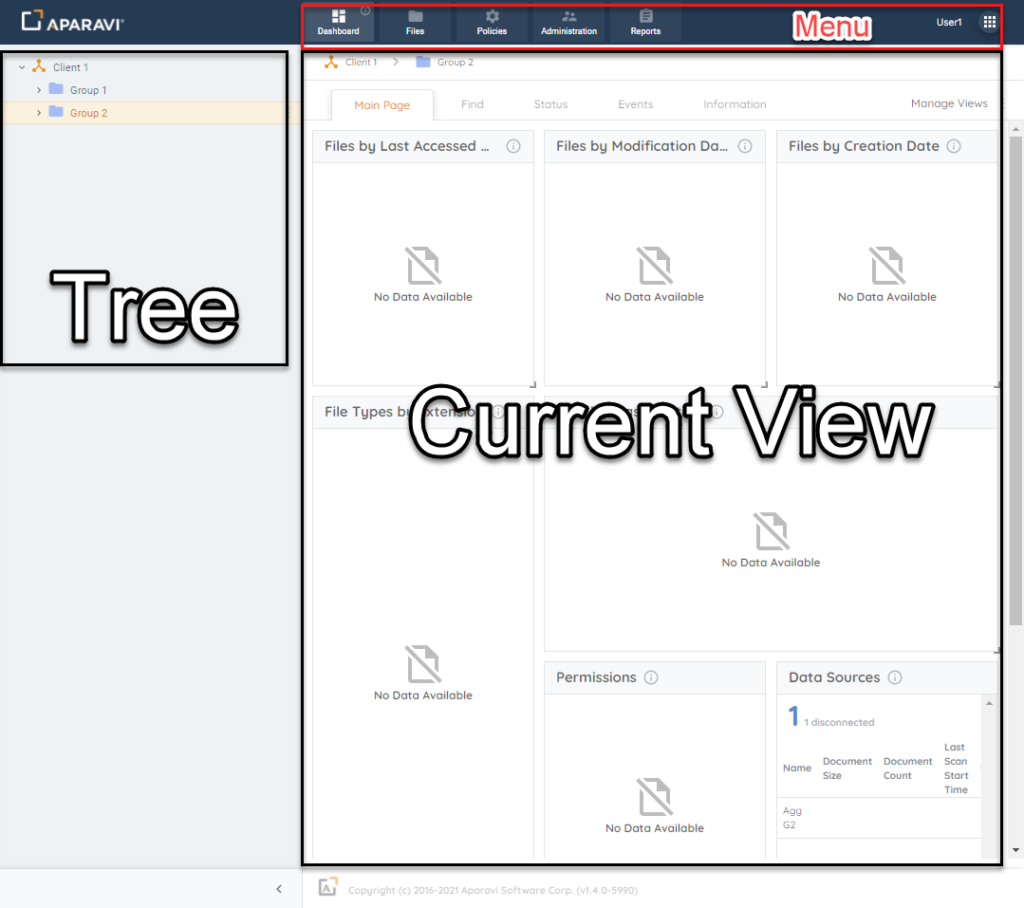
Task: Open the Information tab
Action: coord(734,104)
